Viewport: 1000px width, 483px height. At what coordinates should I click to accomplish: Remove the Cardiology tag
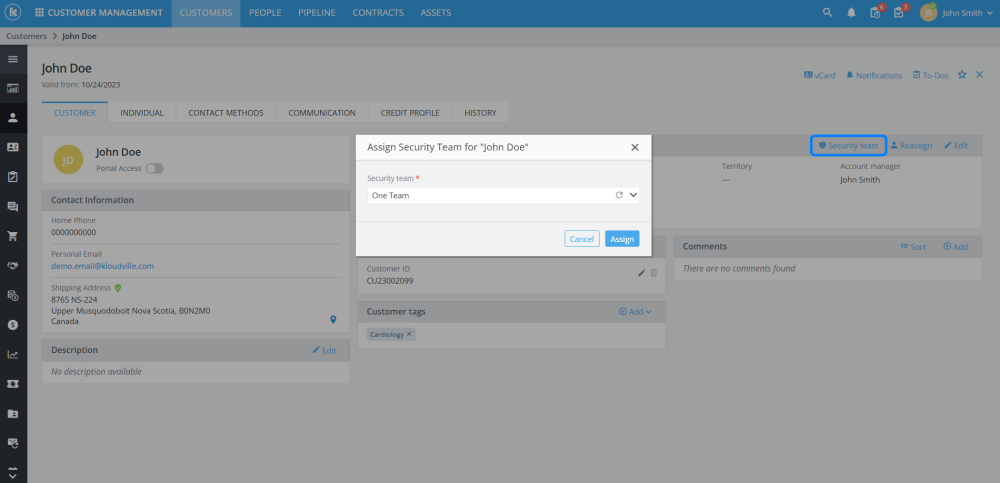click(x=409, y=334)
